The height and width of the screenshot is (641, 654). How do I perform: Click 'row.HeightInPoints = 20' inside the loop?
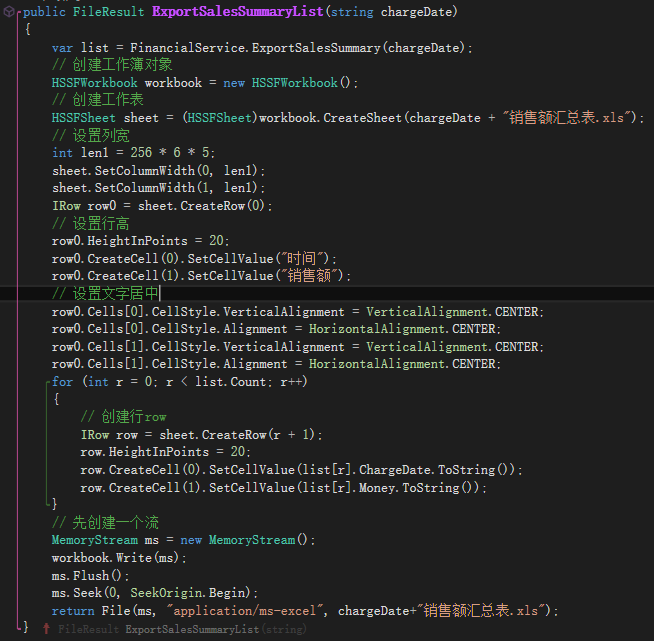[x=166, y=452]
